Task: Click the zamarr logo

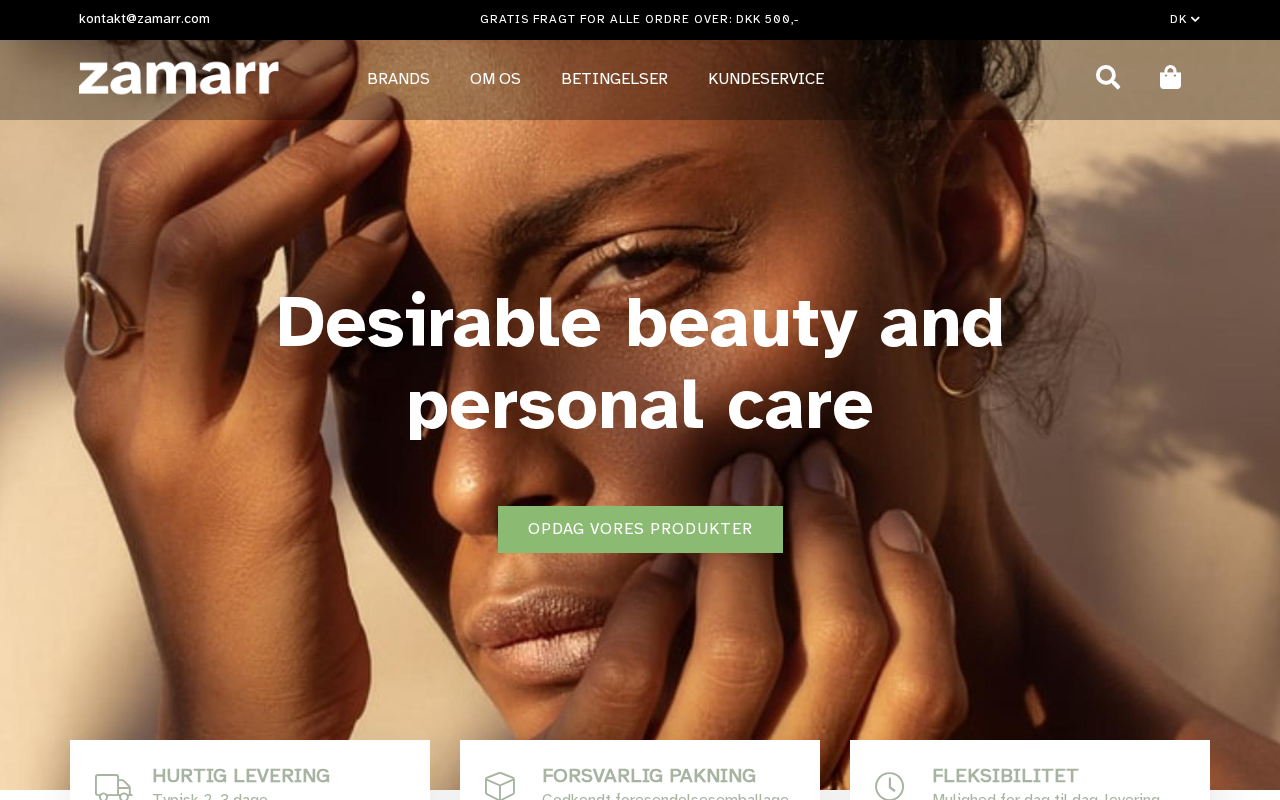Action: [179, 78]
